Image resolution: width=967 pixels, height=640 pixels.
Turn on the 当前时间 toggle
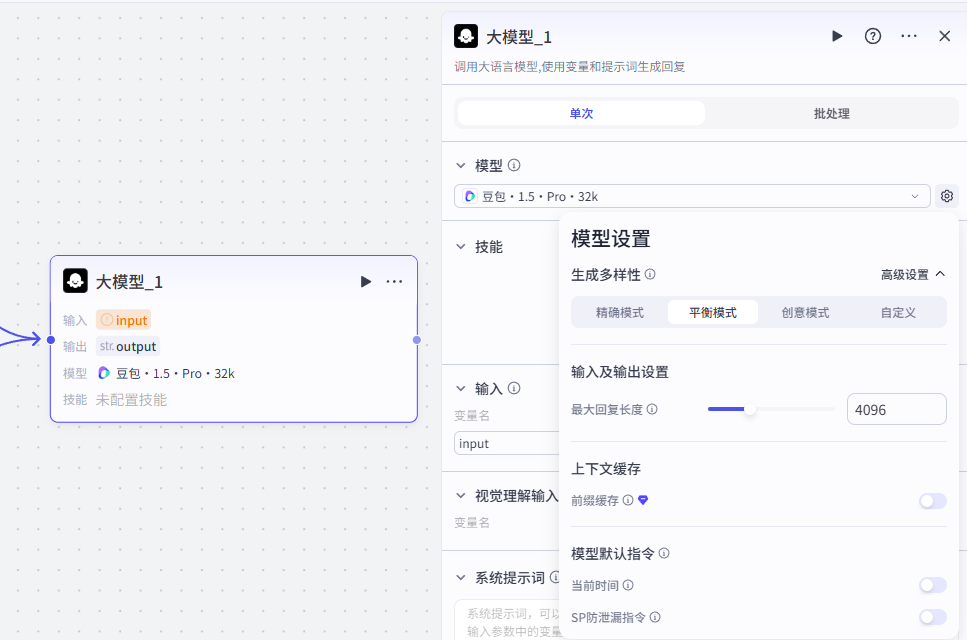932,585
